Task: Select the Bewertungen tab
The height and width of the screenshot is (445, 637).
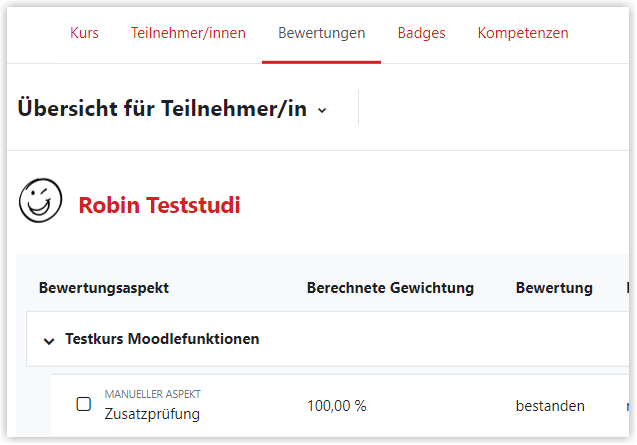Action: pyautogui.click(x=321, y=33)
